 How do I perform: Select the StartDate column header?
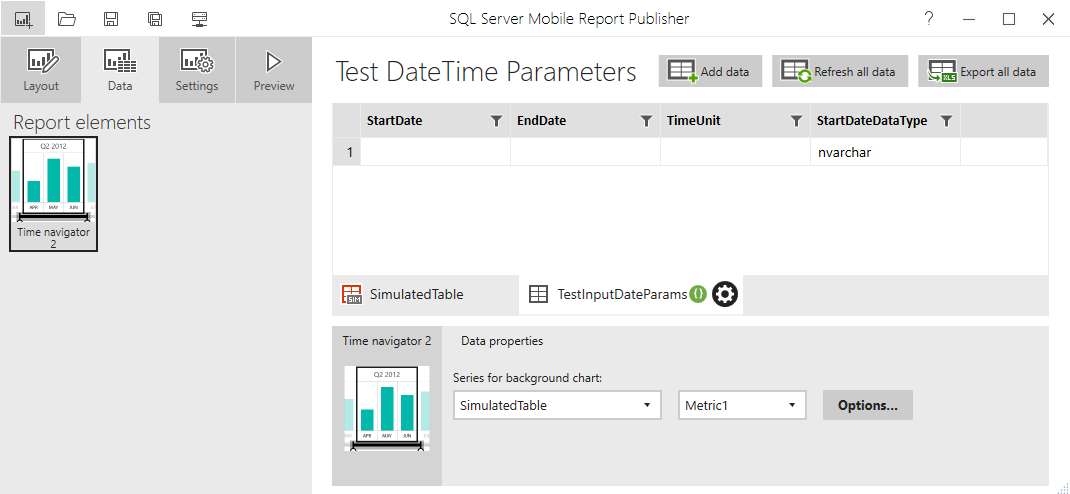point(435,121)
